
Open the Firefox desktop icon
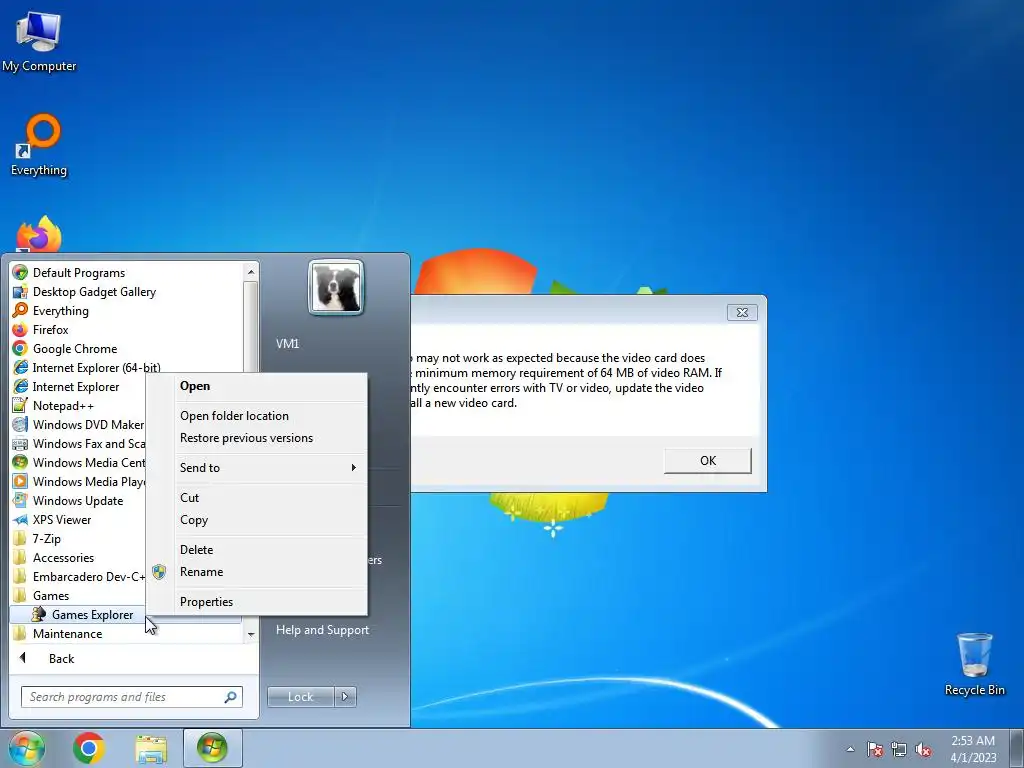click(x=39, y=235)
